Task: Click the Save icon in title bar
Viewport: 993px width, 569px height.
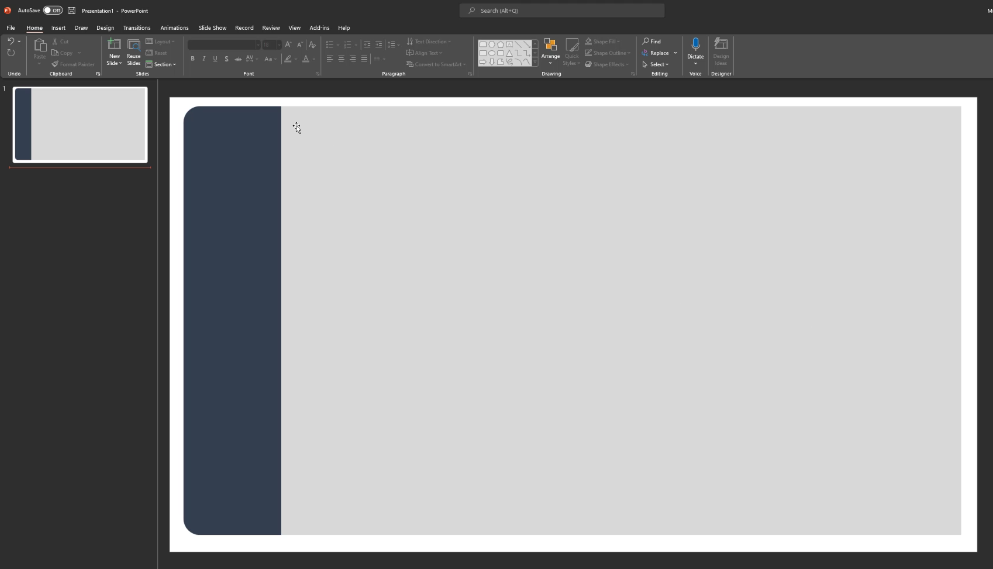Action: click(72, 10)
